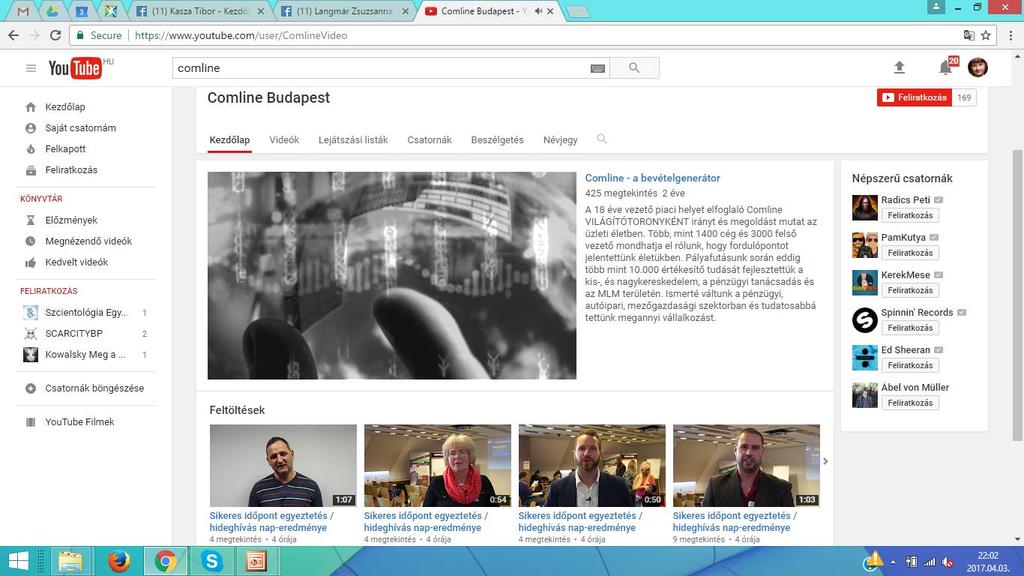This screenshot has width=1024, height=576.
Task: Select the Kezdőlap channel tab
Action: coord(229,140)
